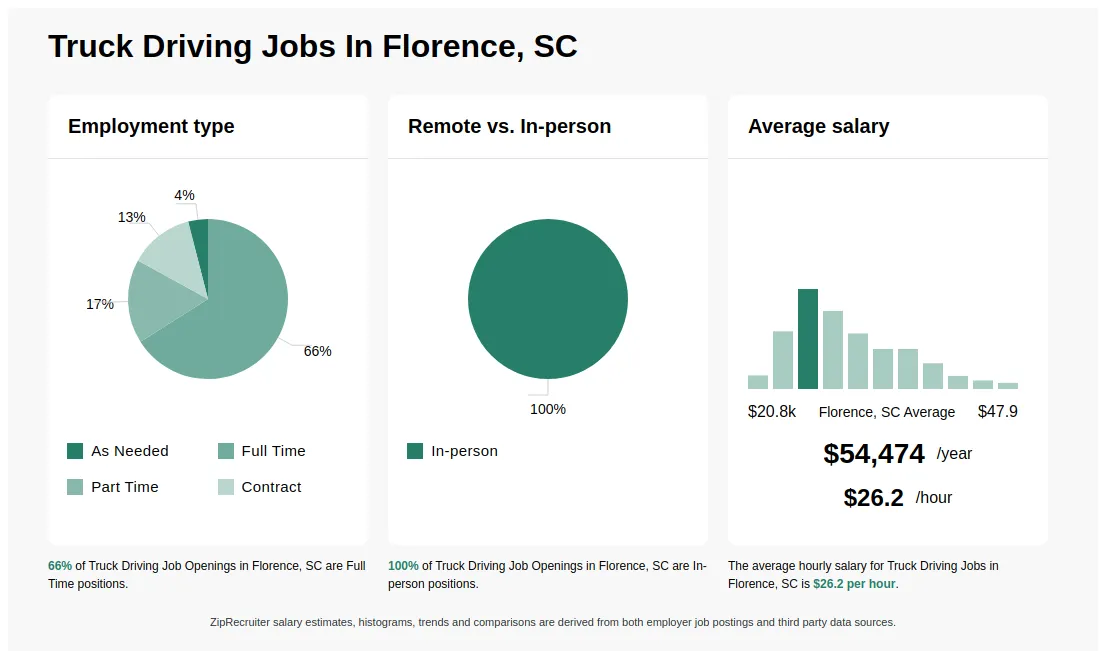Viewport: 1100px width, 651px height.
Task: Click the $54,474 per year salary figure
Action: coord(874,454)
